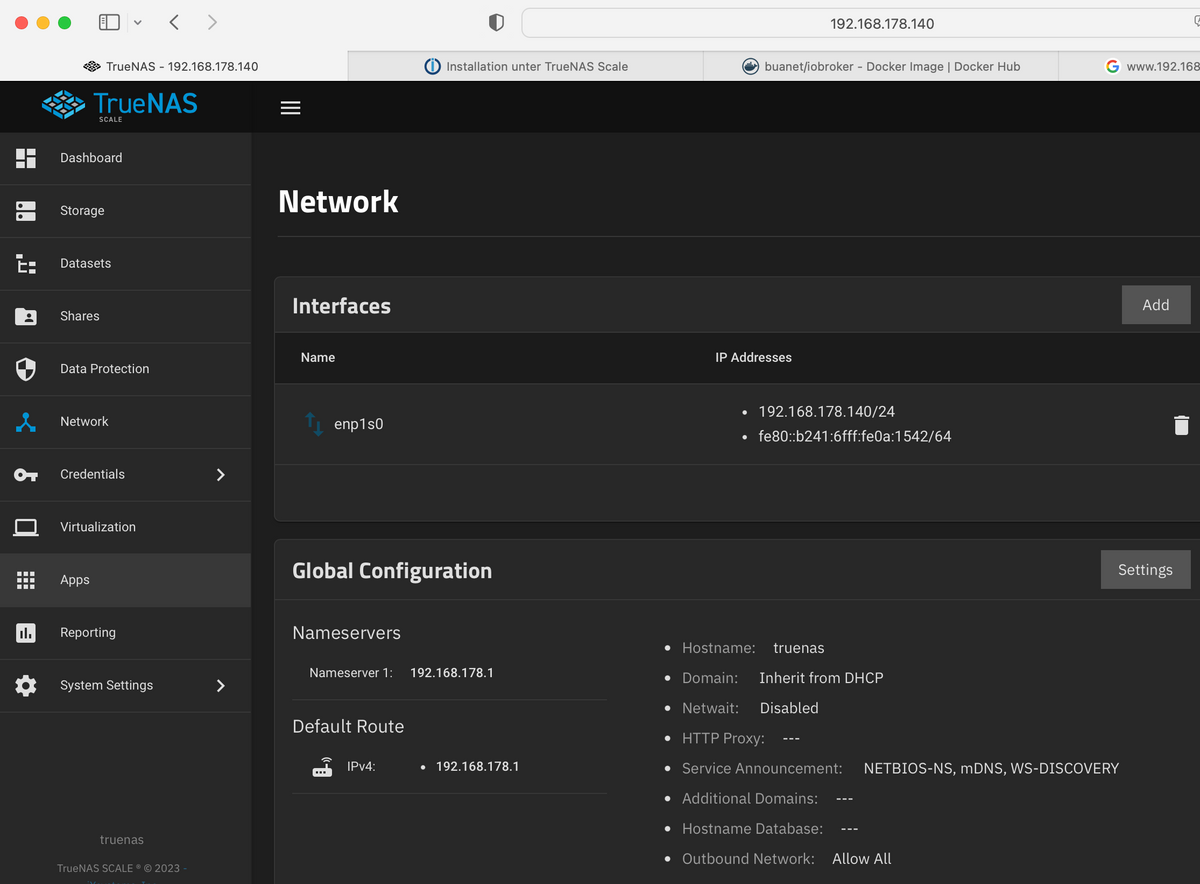Delete enp1s0 interface with trash icon
This screenshot has width=1200, height=884.
pos(1181,425)
